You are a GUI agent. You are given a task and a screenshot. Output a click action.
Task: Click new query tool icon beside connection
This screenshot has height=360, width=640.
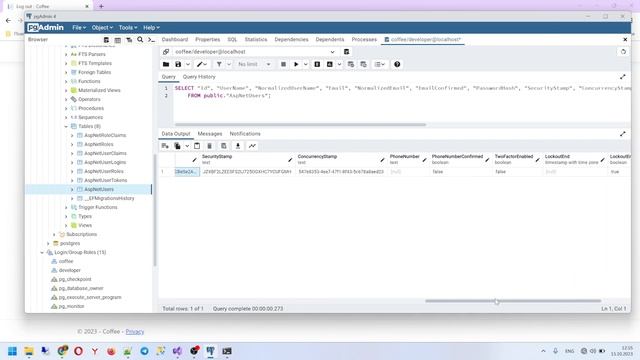click(347, 52)
